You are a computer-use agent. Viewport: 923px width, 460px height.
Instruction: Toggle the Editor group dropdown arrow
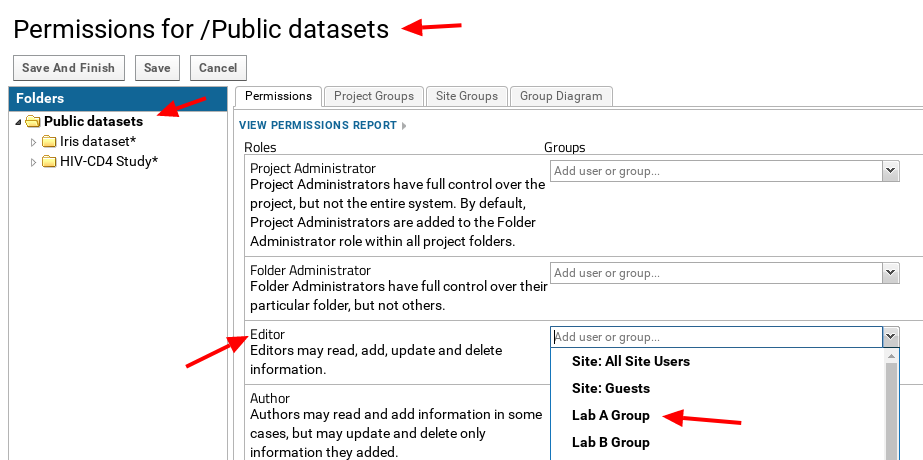(891, 337)
